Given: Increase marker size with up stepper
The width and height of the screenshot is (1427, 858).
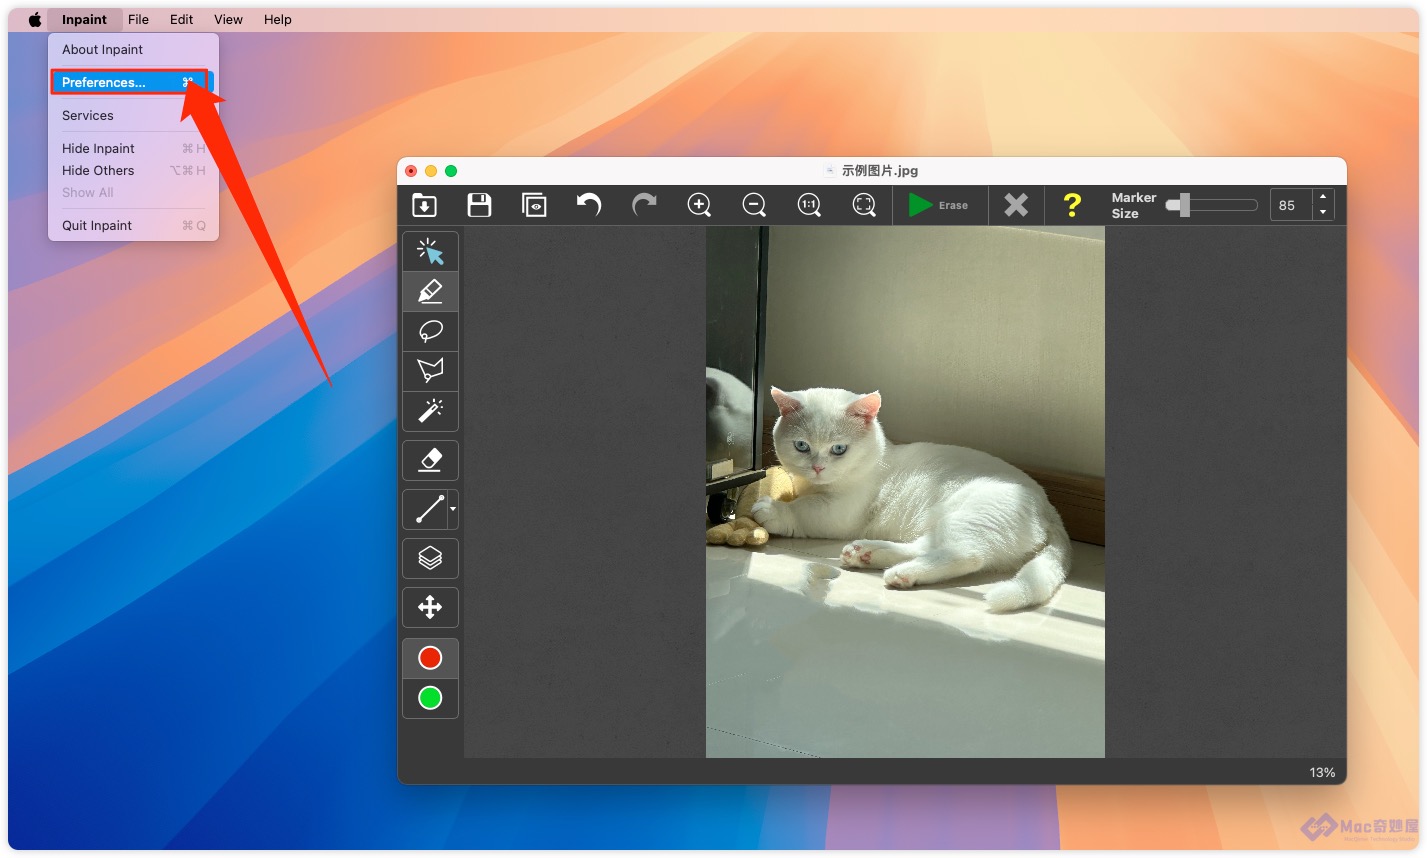Looking at the screenshot, I should coord(1323,197).
